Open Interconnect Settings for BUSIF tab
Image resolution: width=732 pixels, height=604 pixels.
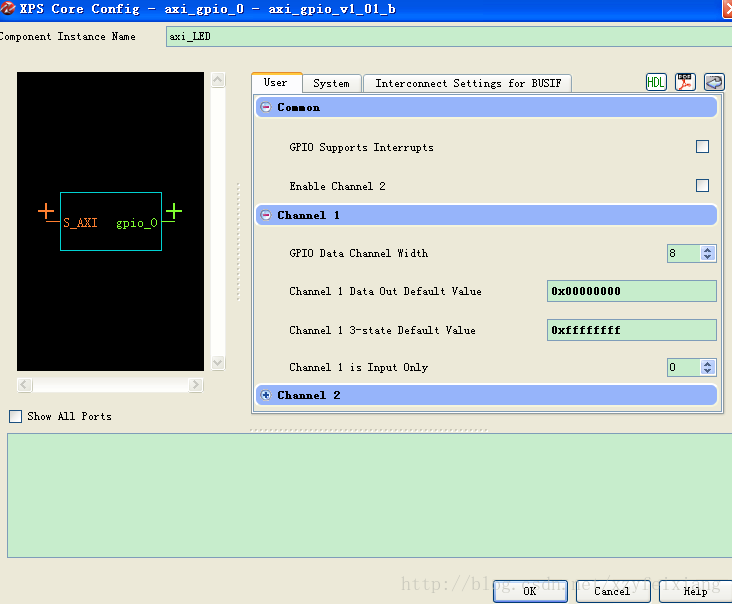click(468, 84)
